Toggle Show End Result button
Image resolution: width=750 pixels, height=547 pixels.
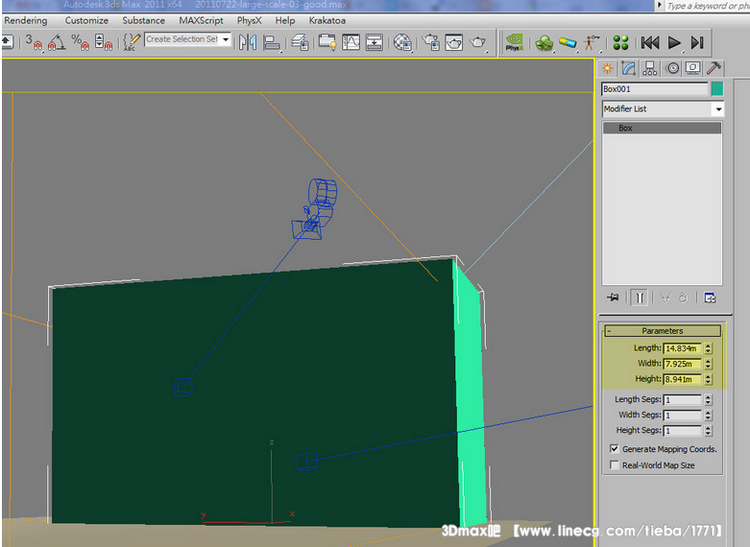640,298
